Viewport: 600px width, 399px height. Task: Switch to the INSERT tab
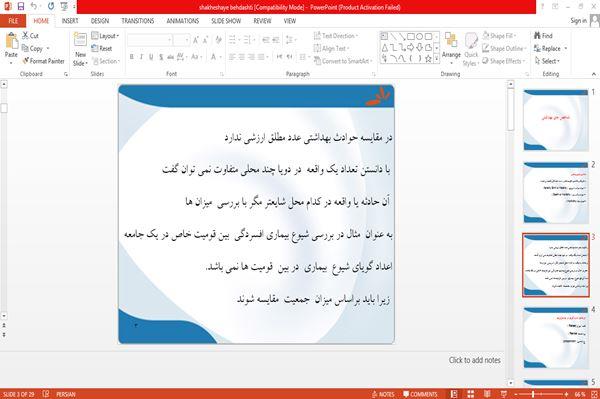tap(70, 21)
